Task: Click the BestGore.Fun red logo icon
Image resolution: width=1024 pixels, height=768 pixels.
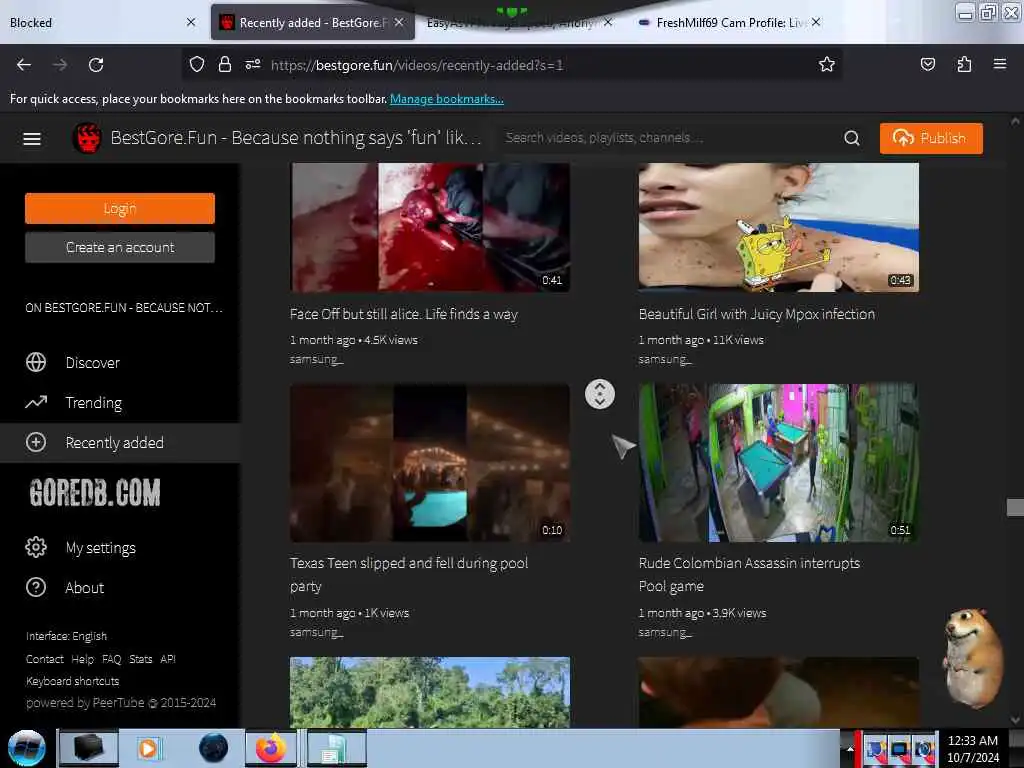Action: (87, 138)
